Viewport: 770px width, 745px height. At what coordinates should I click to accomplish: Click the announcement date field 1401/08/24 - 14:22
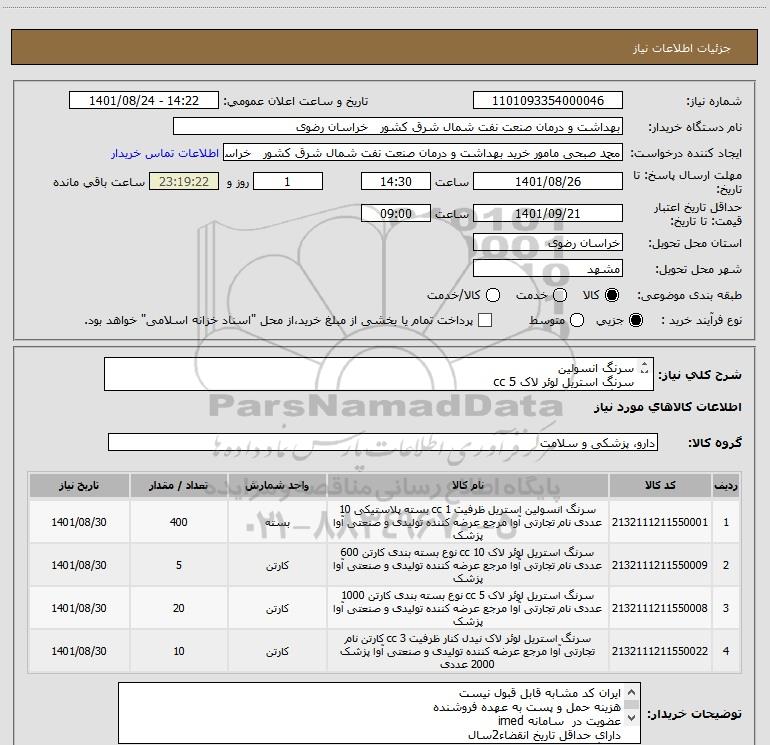(x=144, y=101)
